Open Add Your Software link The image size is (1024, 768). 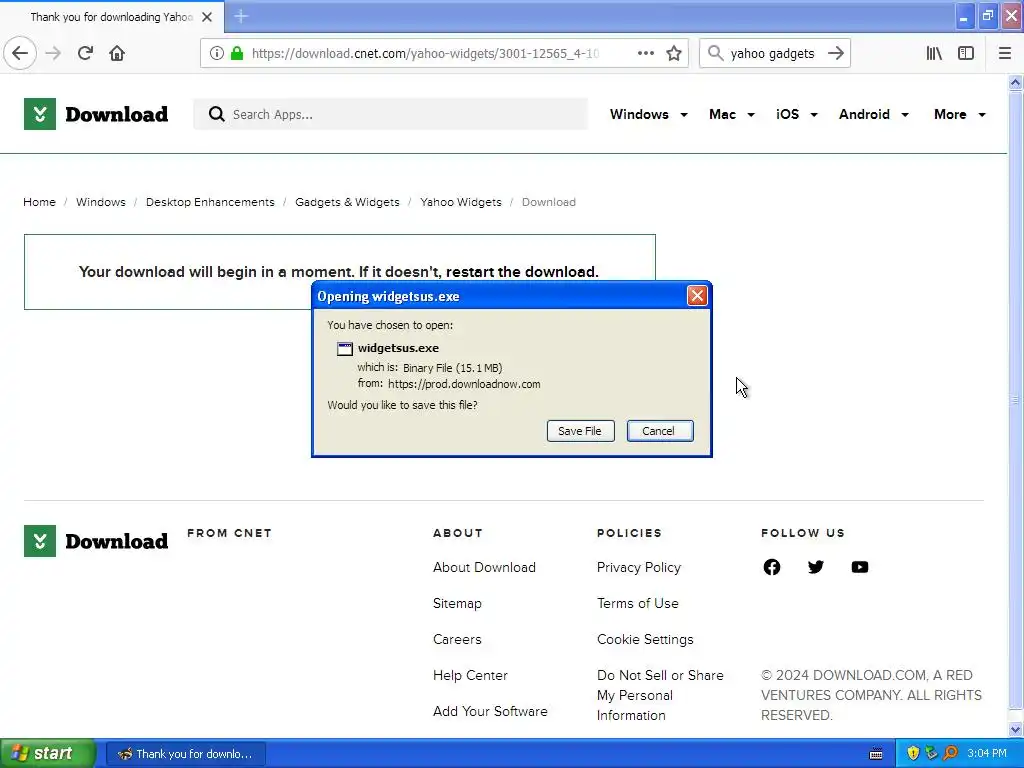tap(490, 711)
